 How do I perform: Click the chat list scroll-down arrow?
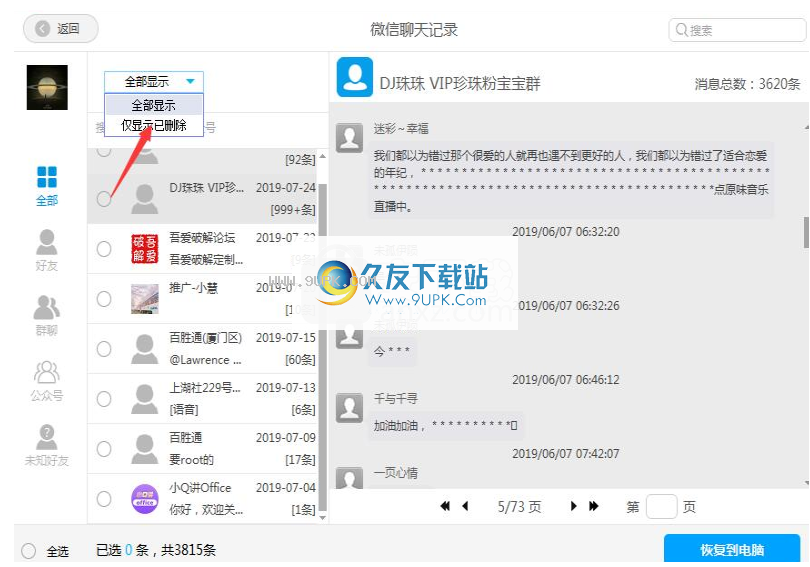[323, 517]
